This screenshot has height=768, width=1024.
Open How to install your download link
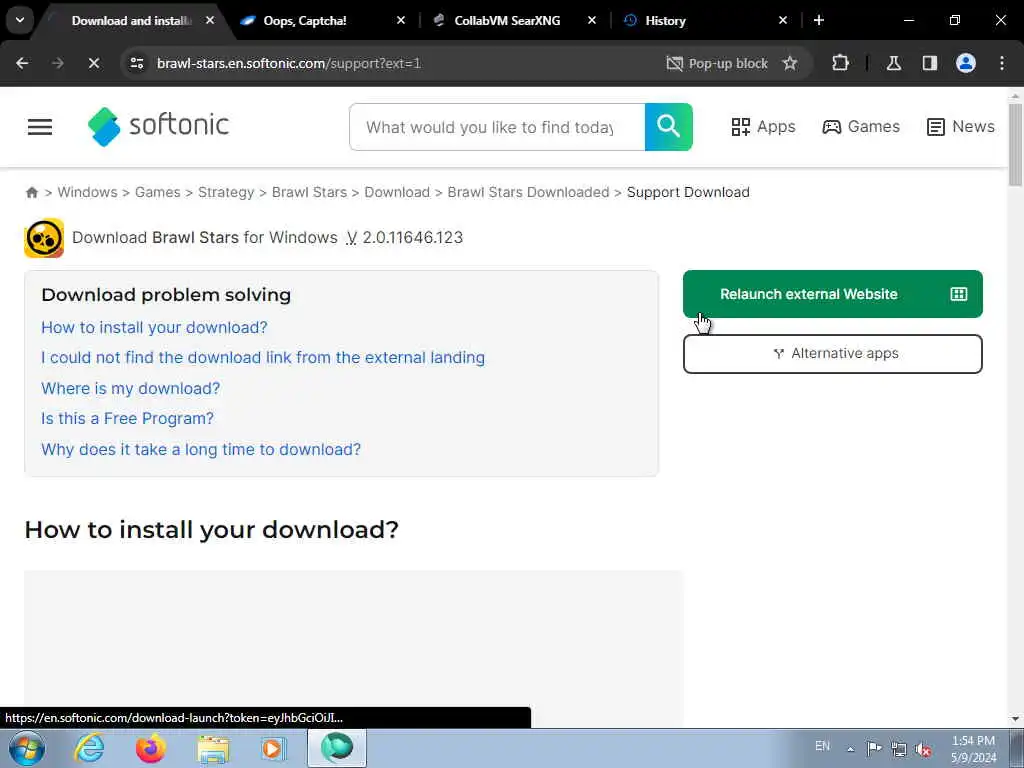coord(154,327)
